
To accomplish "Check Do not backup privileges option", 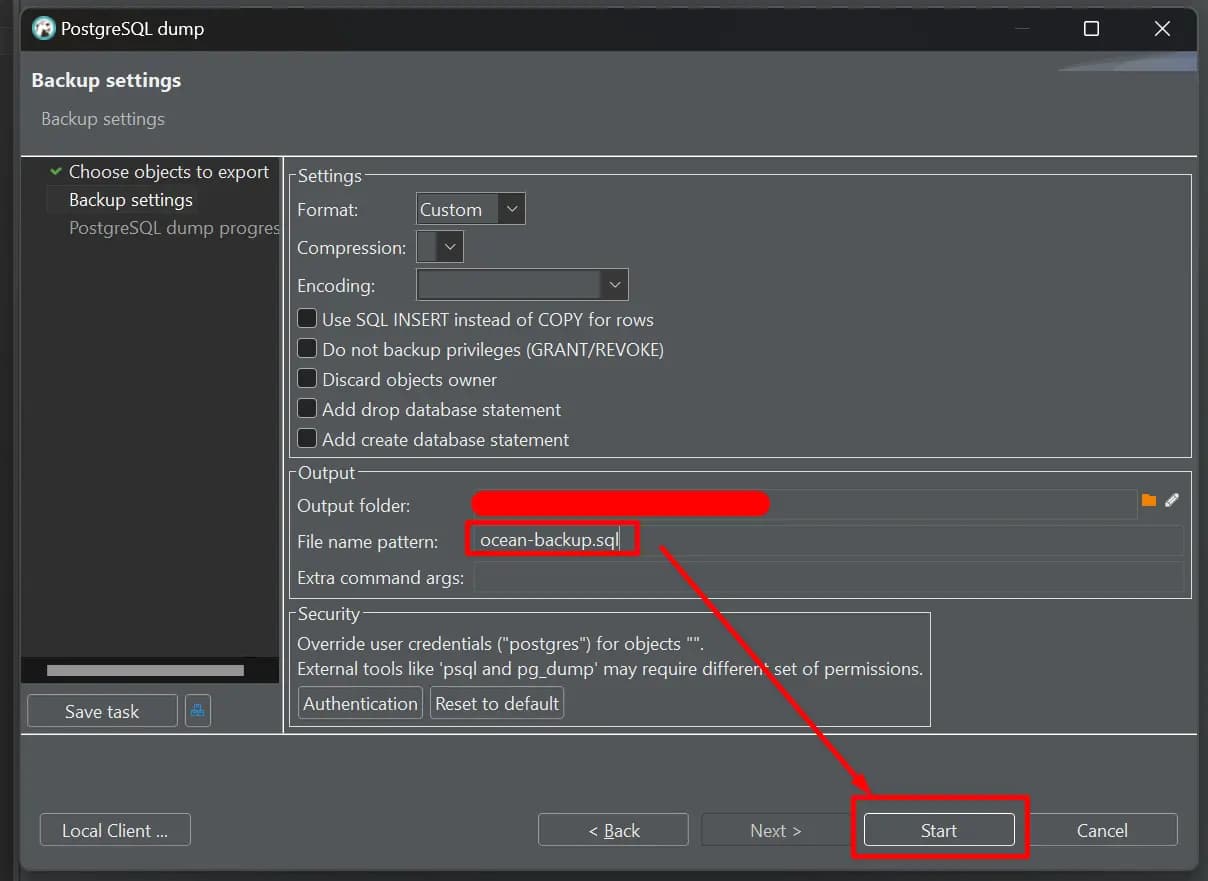I will (x=307, y=349).
